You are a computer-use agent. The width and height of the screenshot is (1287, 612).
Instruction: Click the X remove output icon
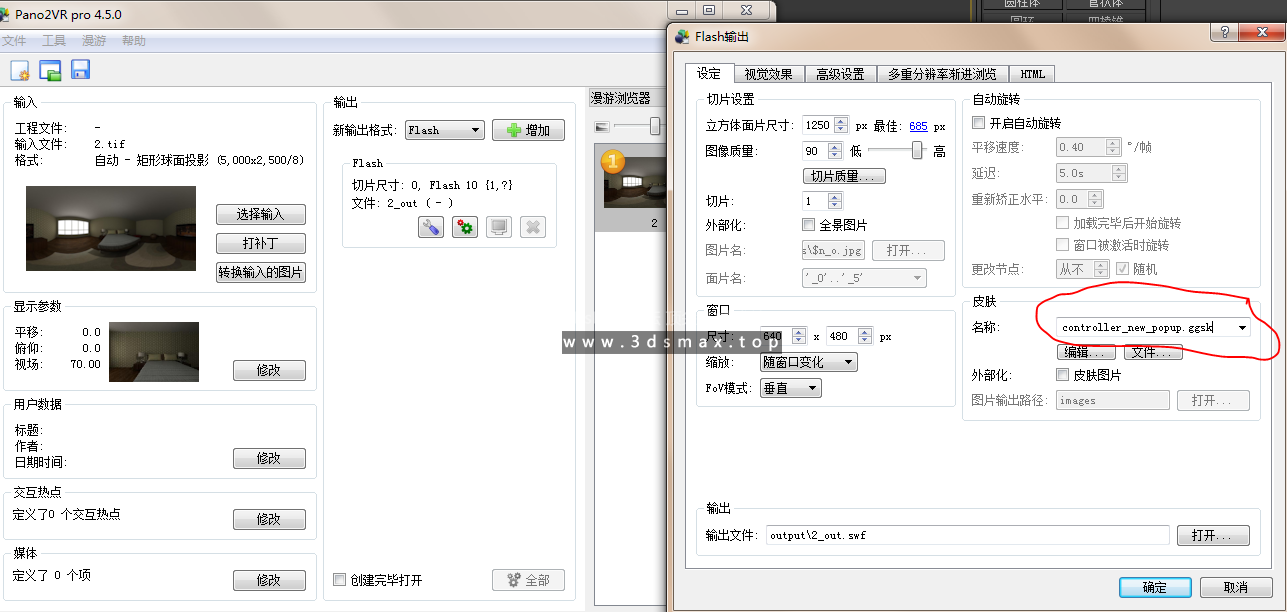tap(533, 227)
